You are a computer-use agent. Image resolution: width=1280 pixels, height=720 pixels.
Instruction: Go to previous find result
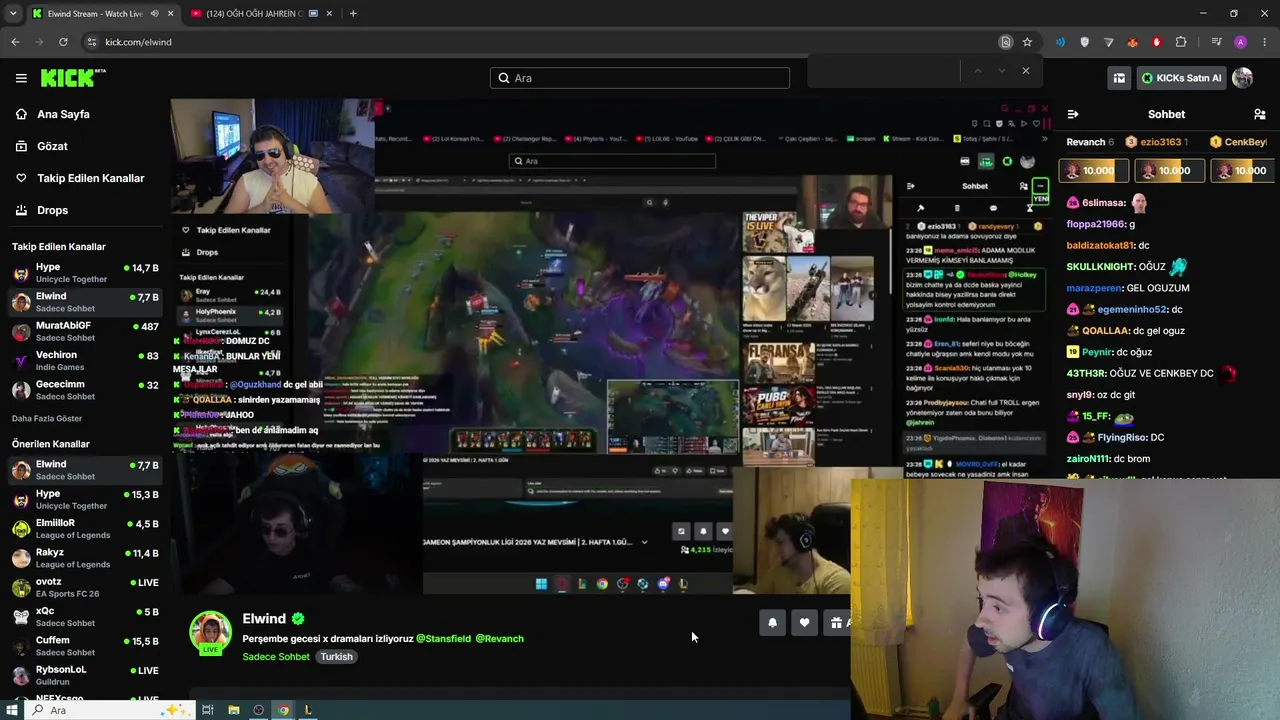pos(977,71)
